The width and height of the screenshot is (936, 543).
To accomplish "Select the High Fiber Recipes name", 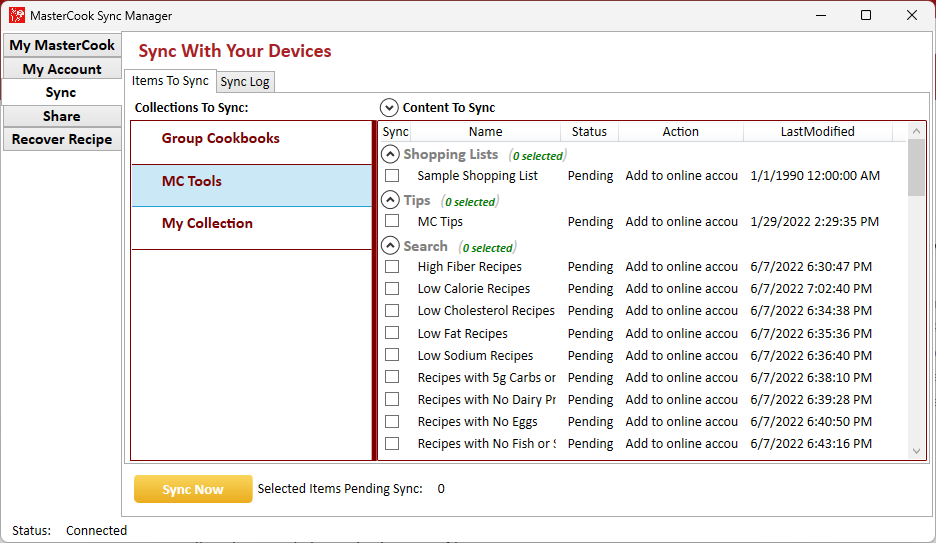I will point(470,267).
